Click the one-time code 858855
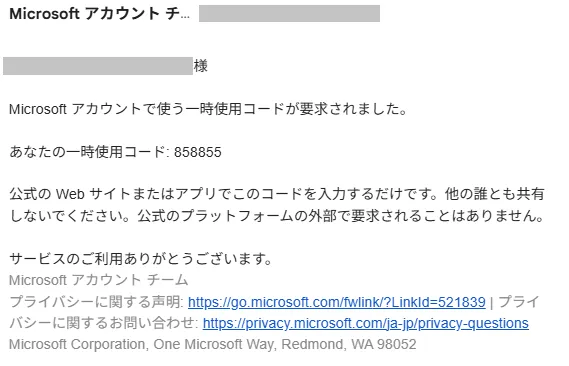 click(x=197, y=152)
